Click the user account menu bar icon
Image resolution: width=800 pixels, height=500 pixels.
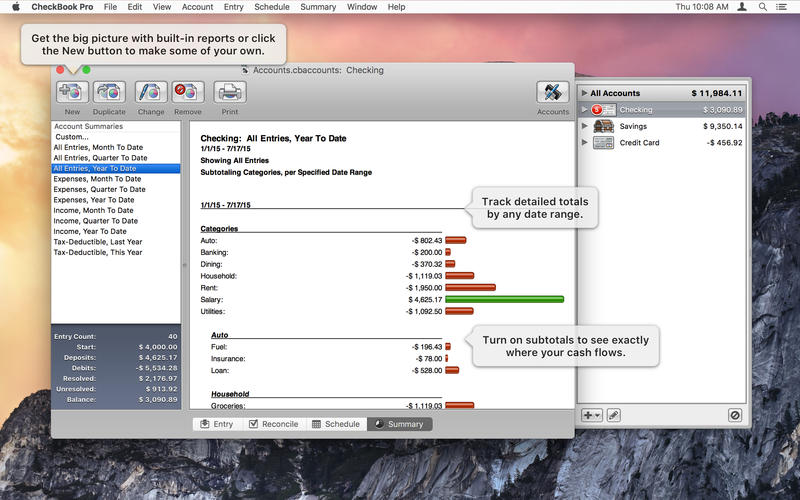pyautogui.click(x=742, y=7)
